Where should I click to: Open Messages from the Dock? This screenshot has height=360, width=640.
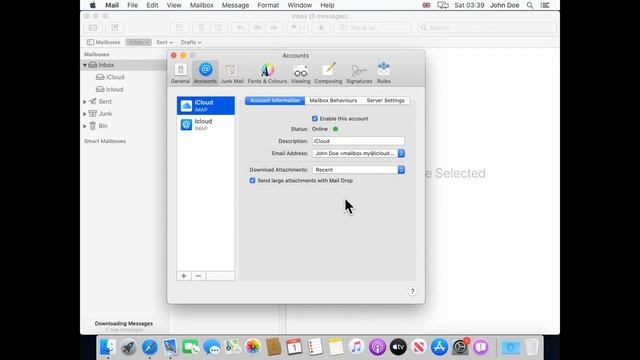[211, 347]
